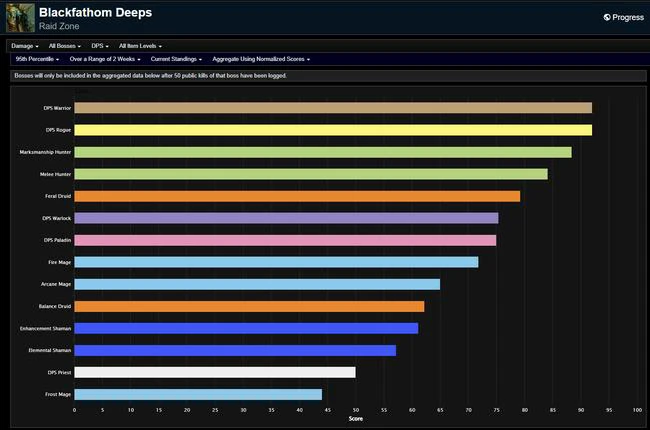Click the Melee Hunter bar

coord(311,174)
